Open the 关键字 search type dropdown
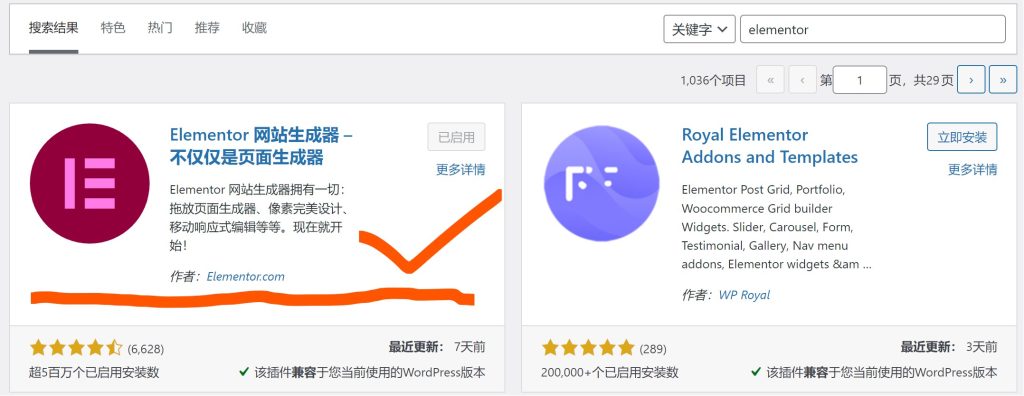1024x396 pixels. point(699,29)
